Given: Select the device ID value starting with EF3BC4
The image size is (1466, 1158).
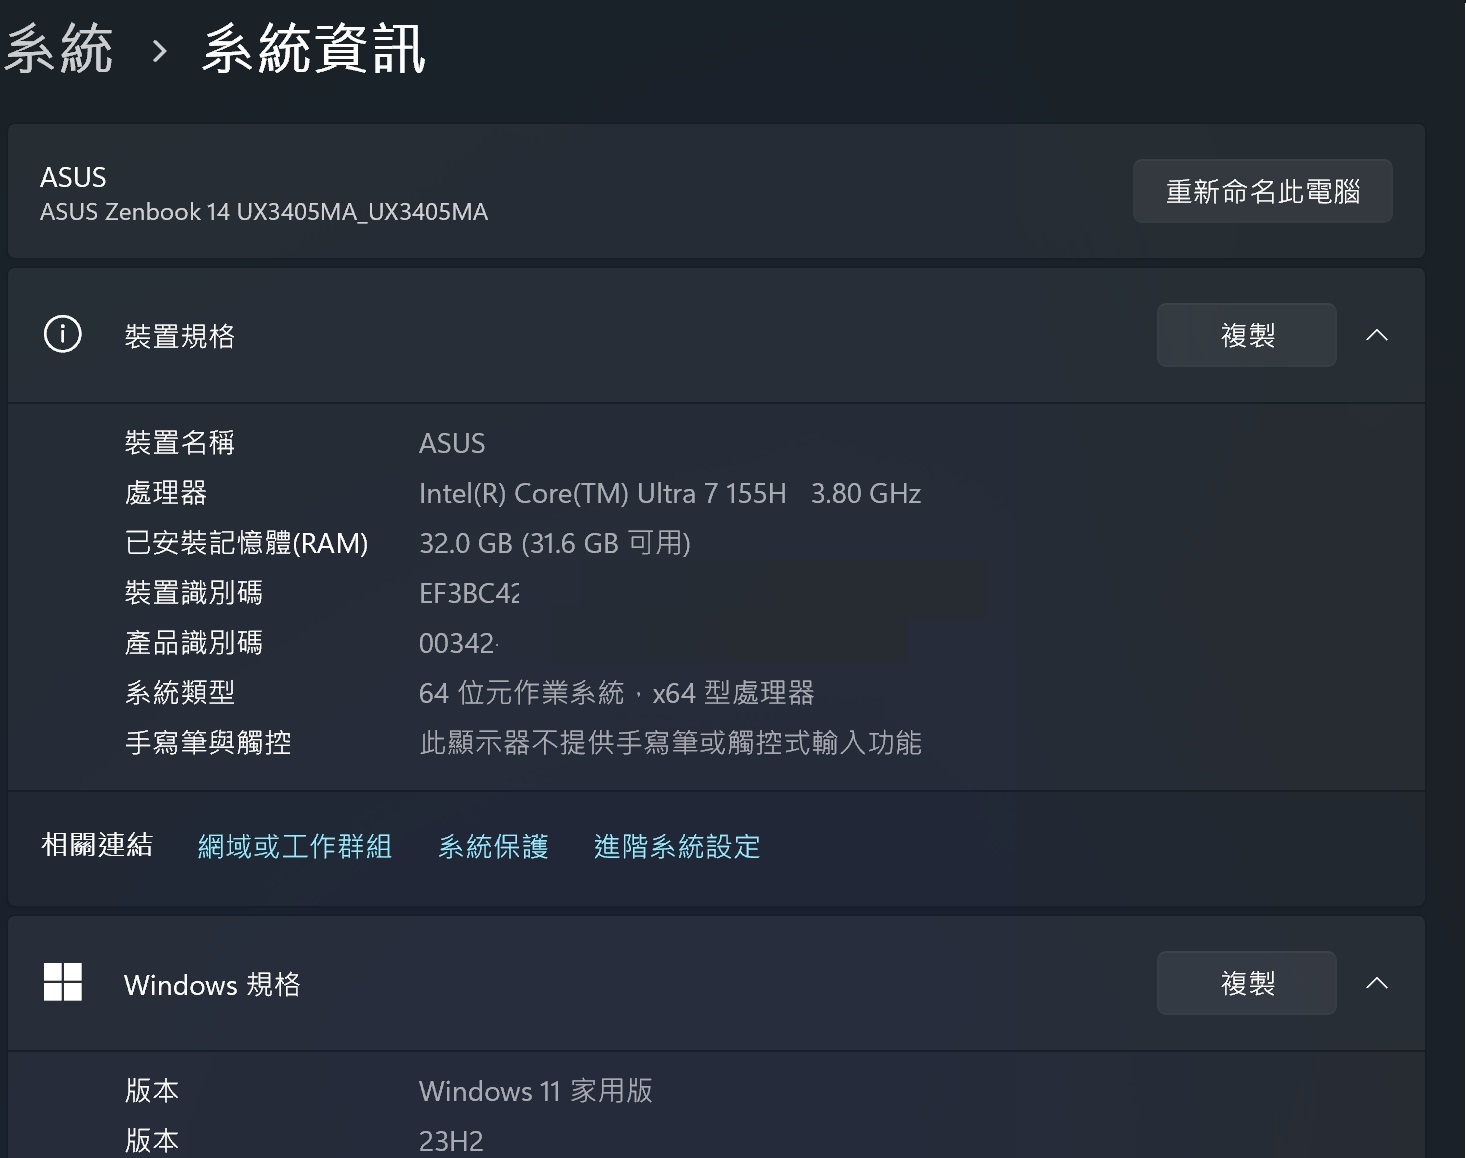Looking at the screenshot, I should tap(469, 593).
